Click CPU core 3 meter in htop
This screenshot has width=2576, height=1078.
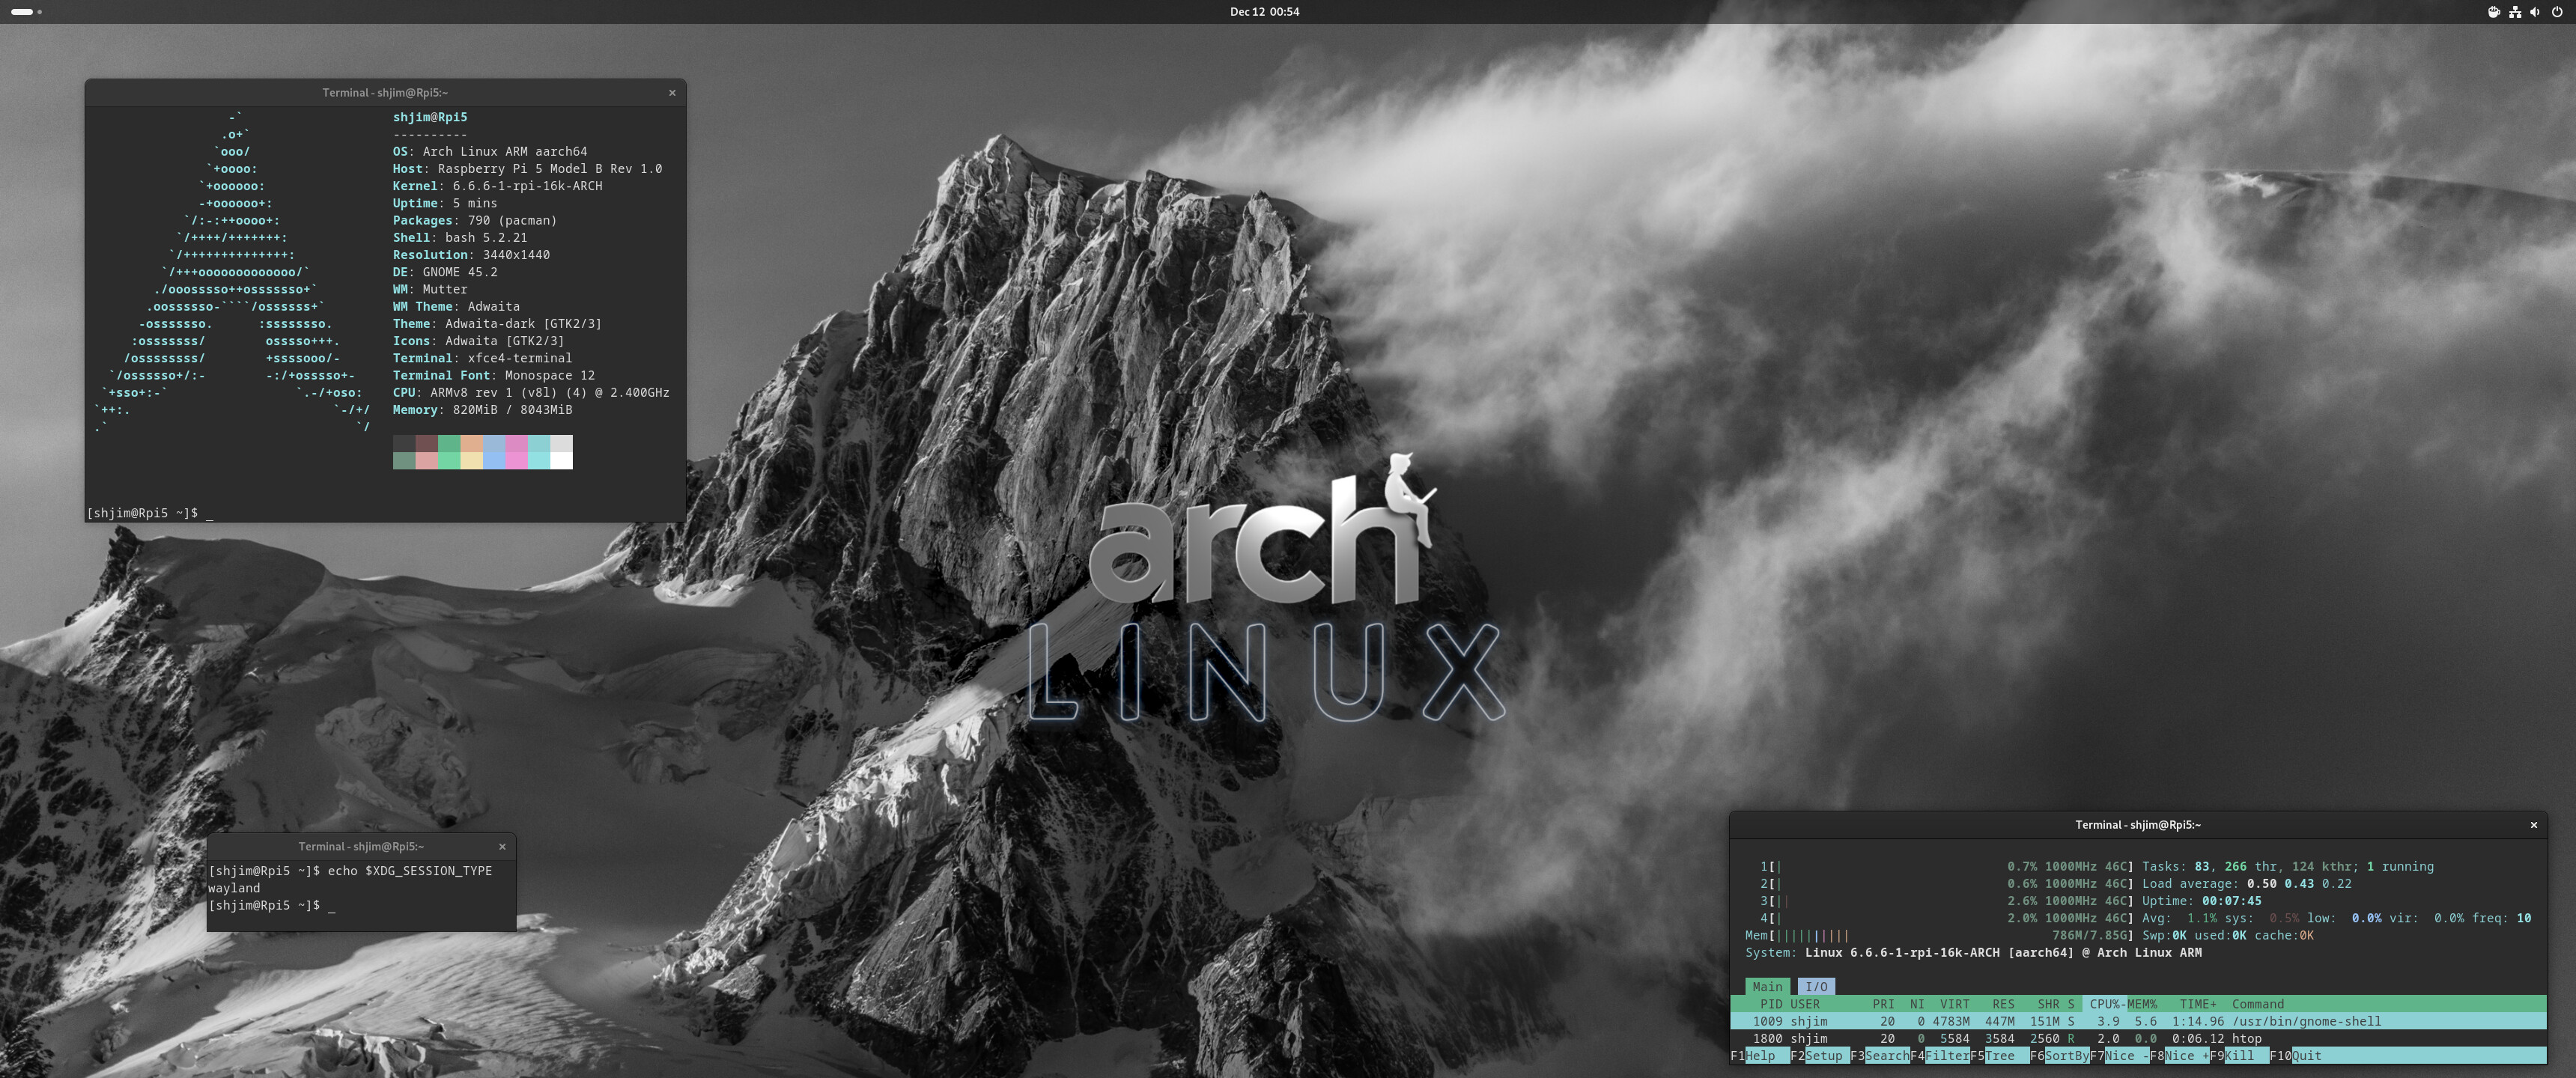click(x=1946, y=901)
